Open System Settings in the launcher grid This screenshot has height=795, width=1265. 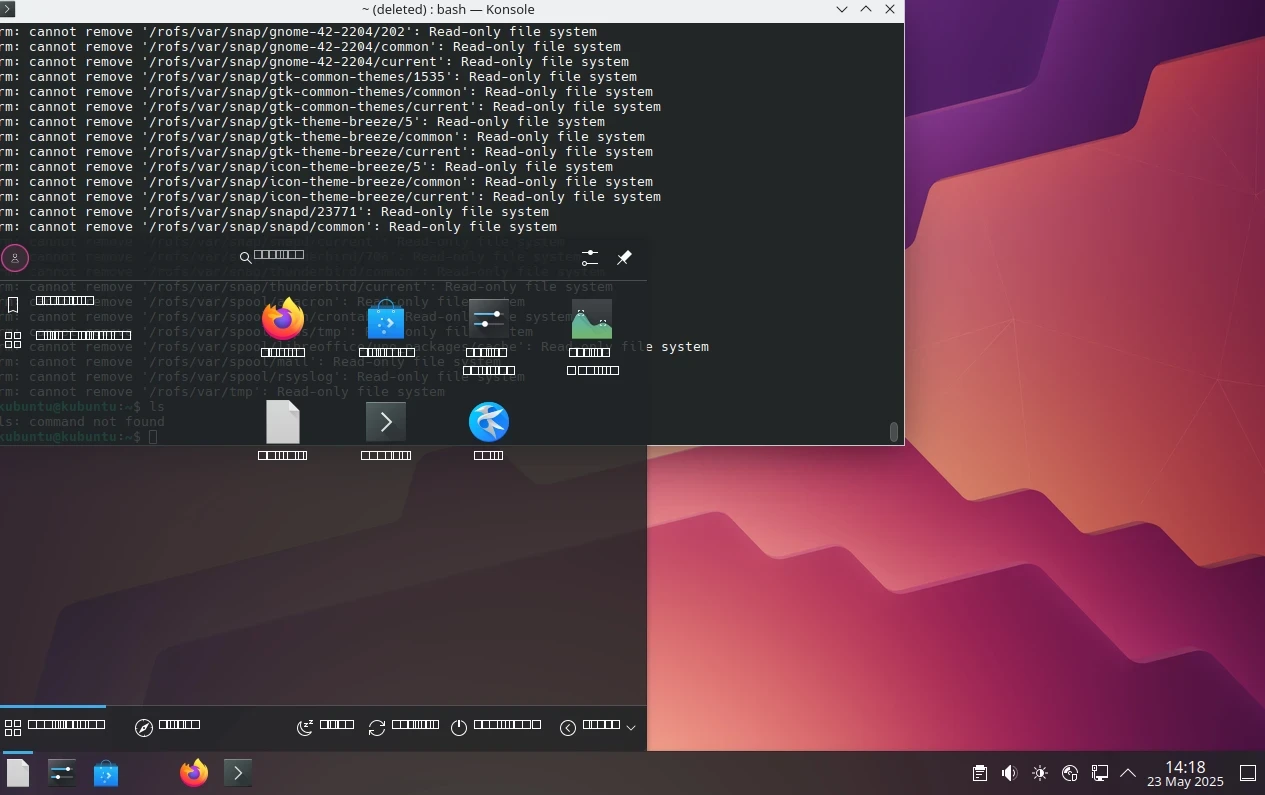[x=489, y=336]
